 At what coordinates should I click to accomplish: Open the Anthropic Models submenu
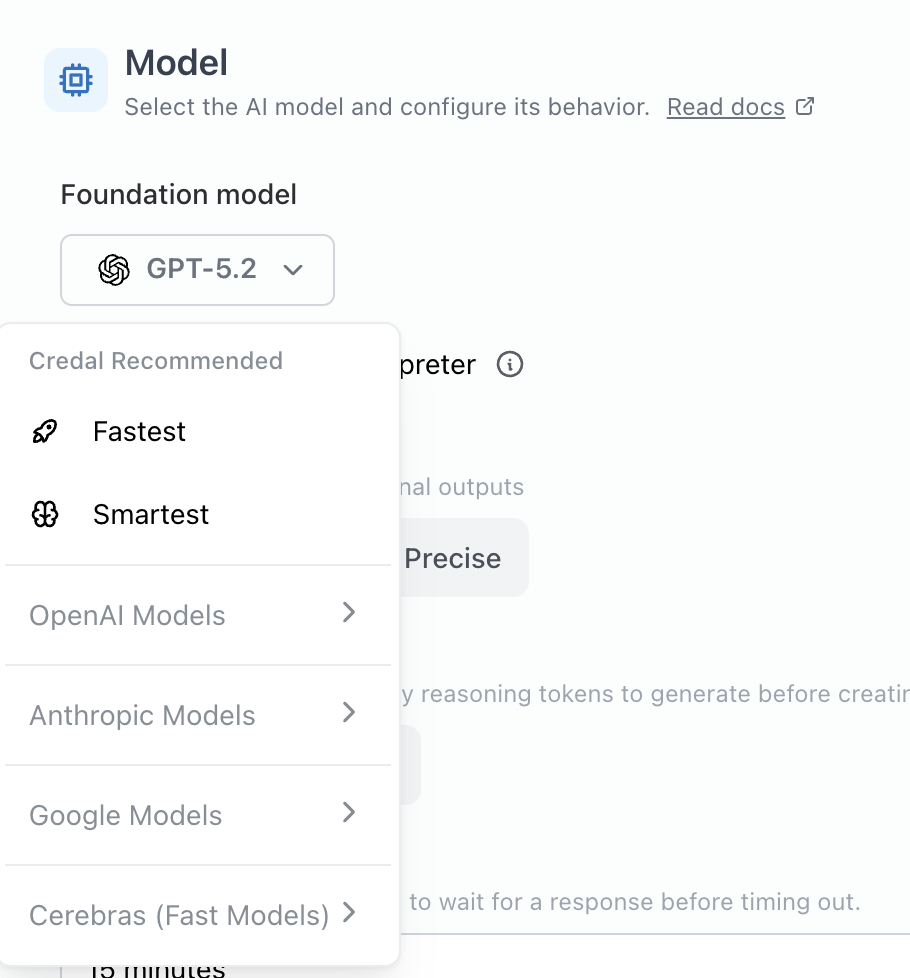point(143,716)
